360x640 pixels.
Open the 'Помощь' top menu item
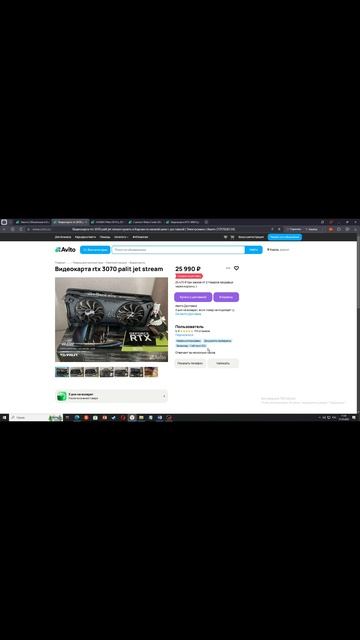105,237
